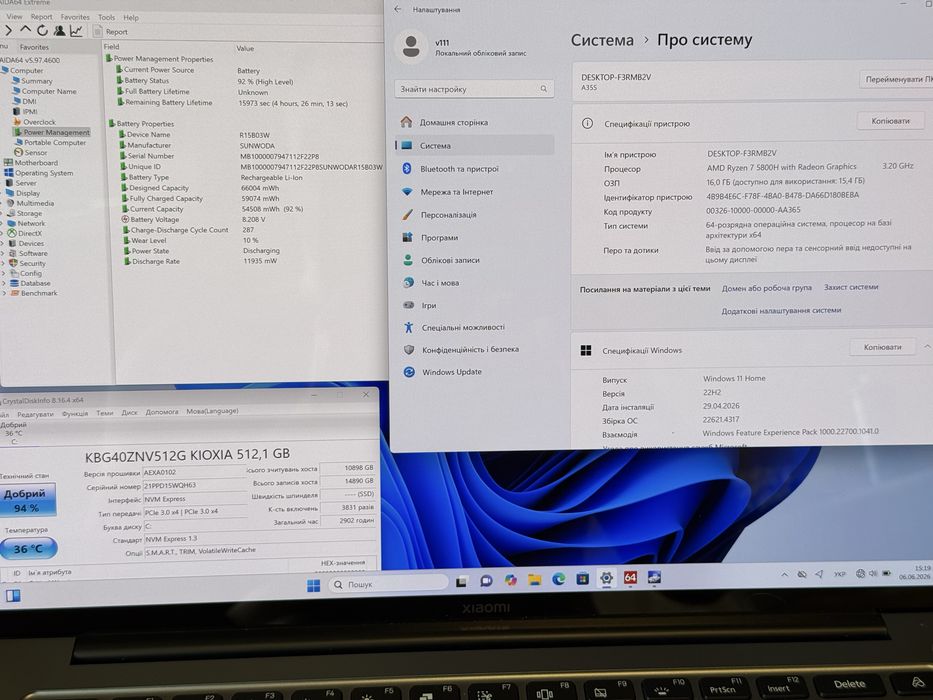933x700 pixels.
Task: Click the Добрий 94 % health status box
Action: coord(27,499)
